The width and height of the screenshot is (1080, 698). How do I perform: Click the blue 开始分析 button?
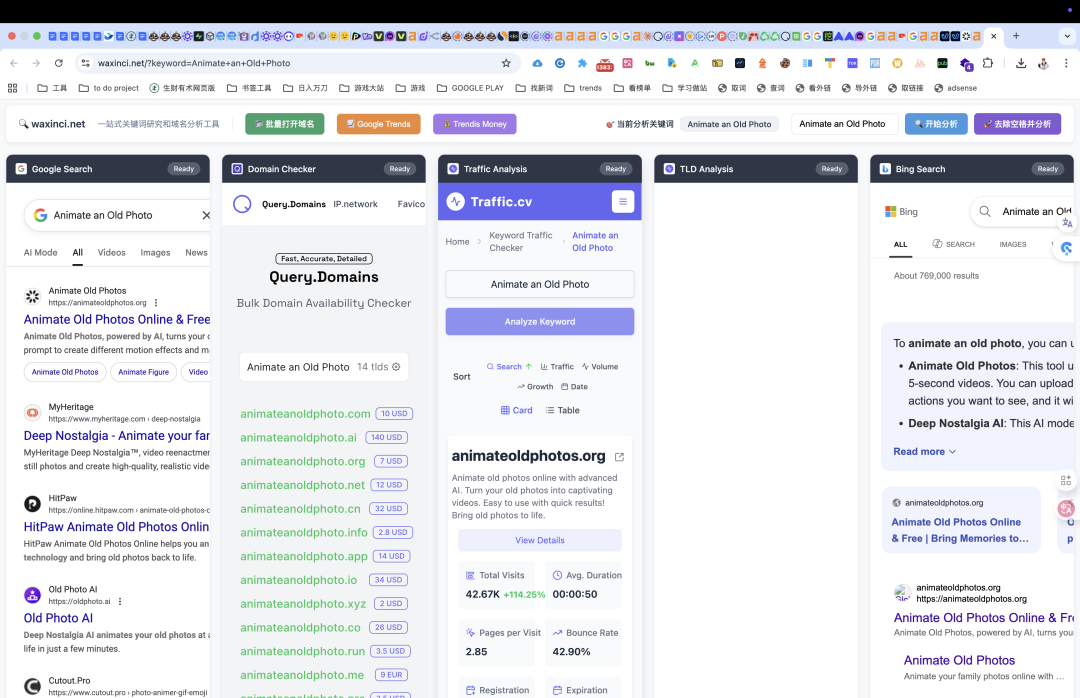click(936, 124)
